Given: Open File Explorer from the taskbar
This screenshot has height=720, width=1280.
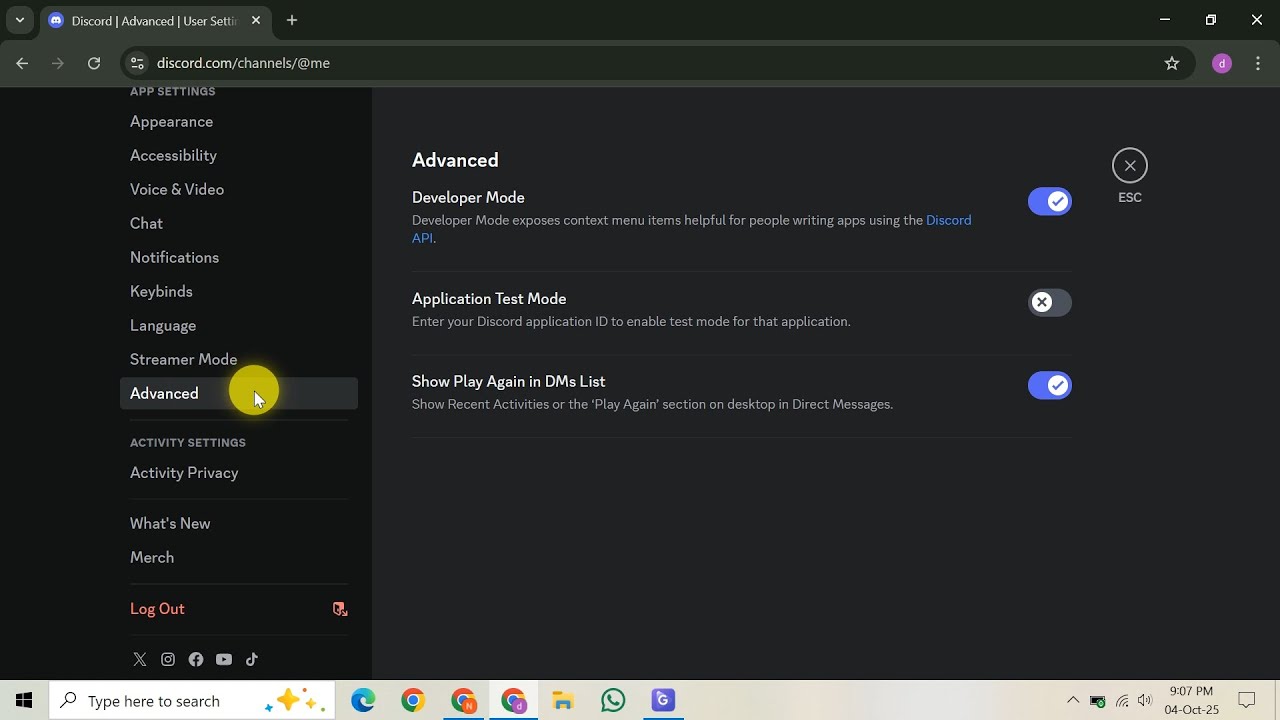Looking at the screenshot, I should point(563,701).
